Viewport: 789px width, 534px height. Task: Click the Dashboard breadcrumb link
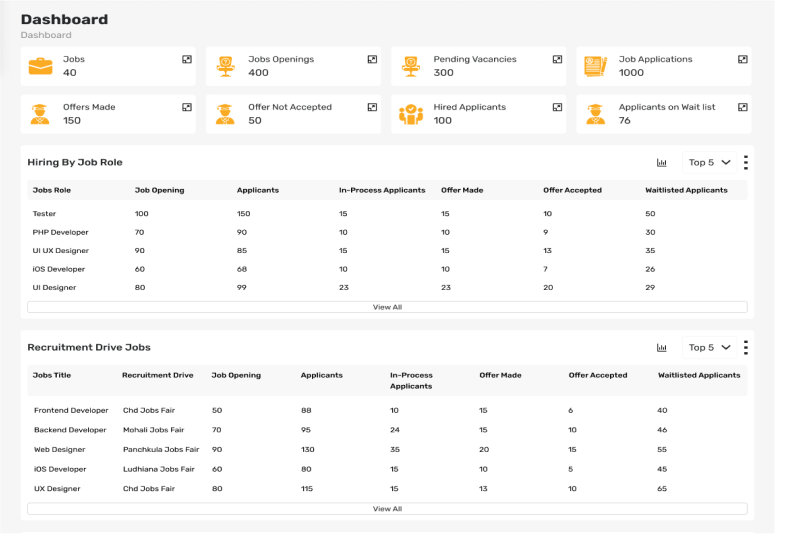[46, 35]
